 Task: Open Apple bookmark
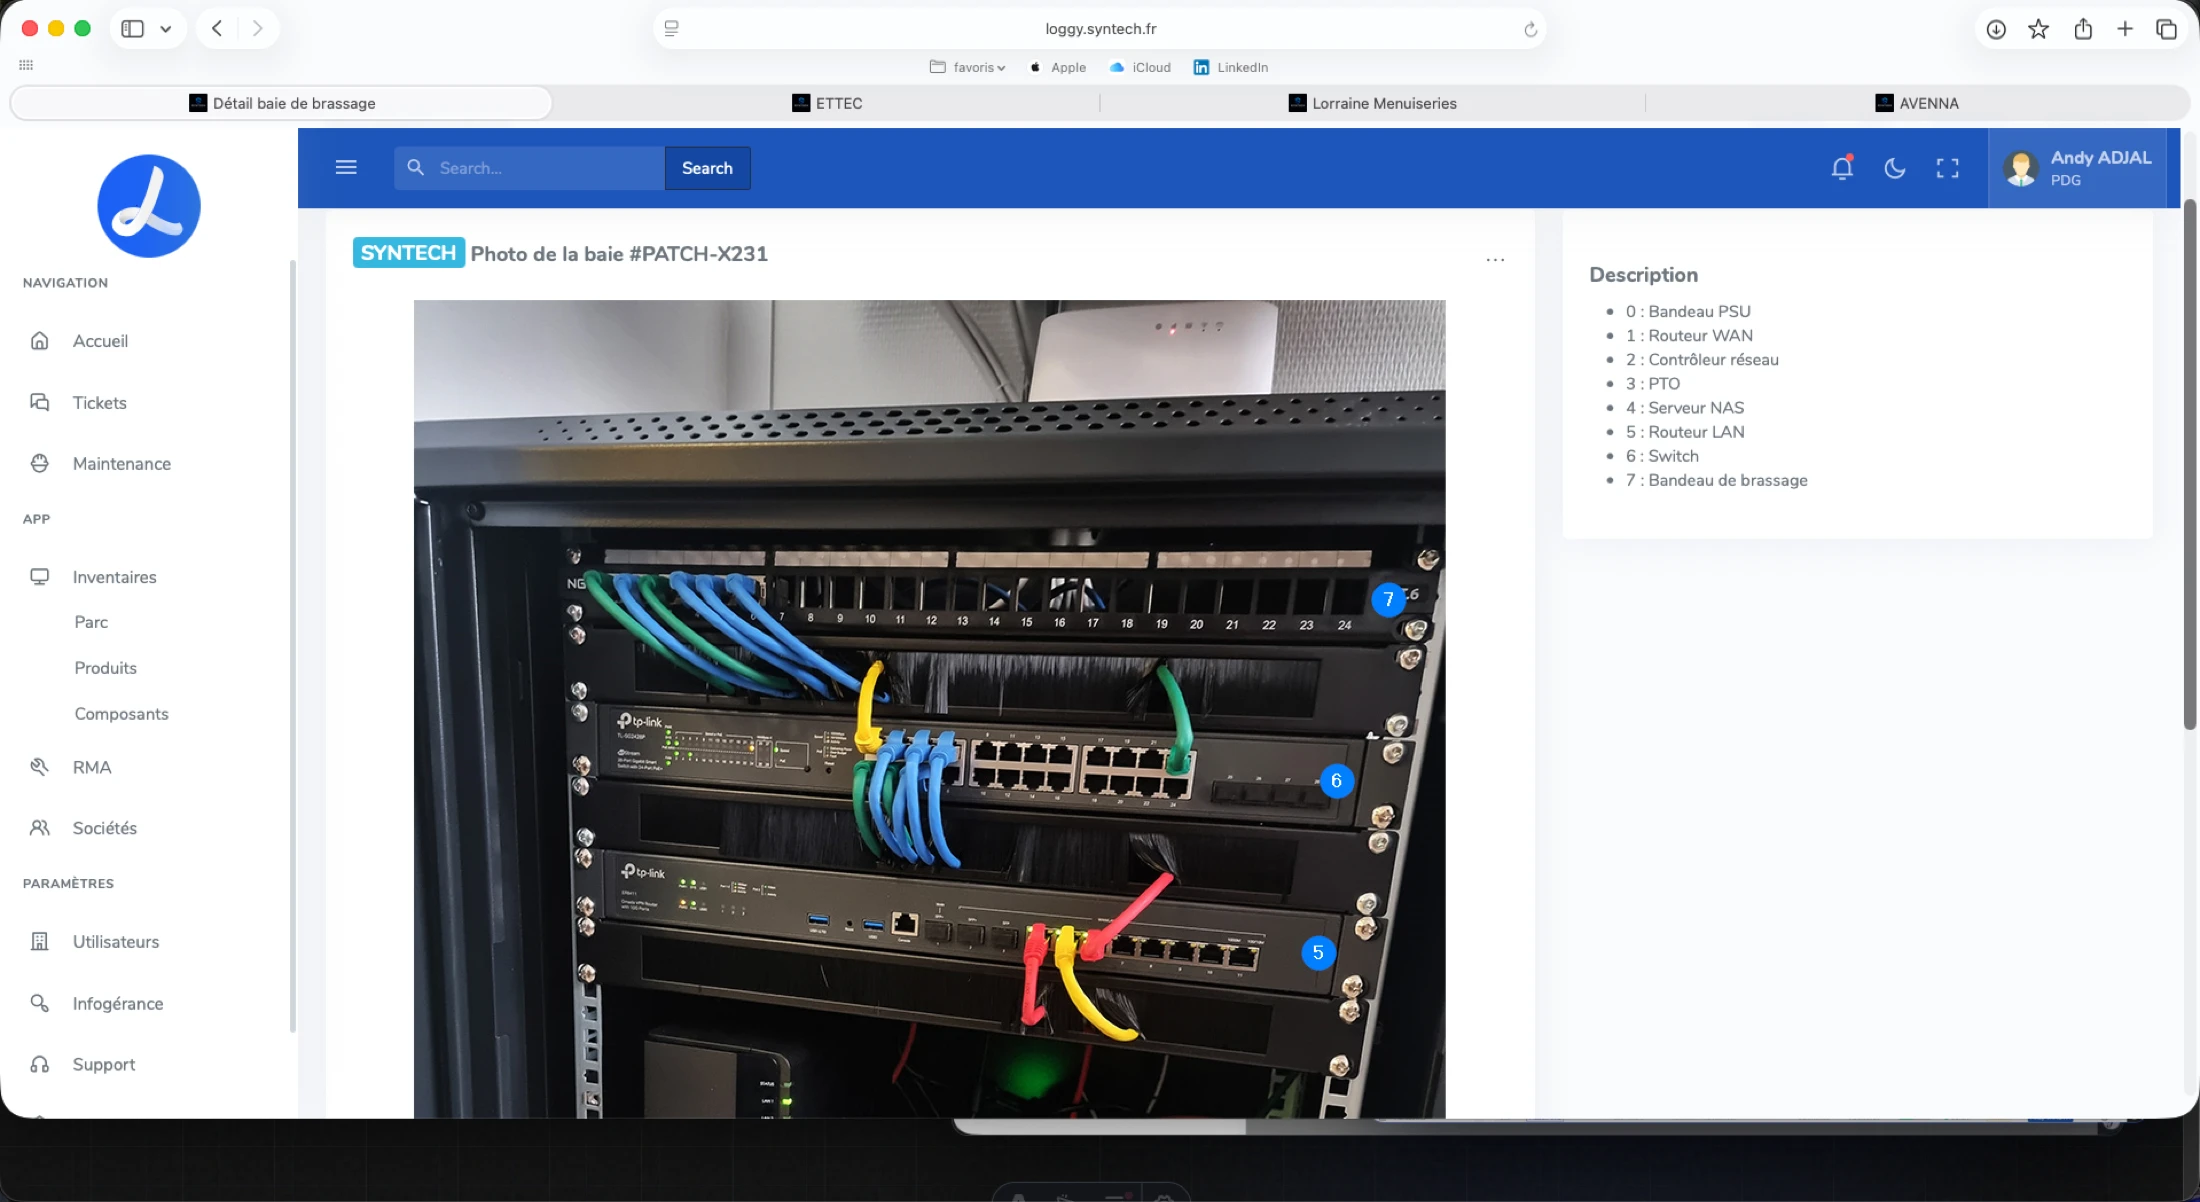coord(1058,67)
